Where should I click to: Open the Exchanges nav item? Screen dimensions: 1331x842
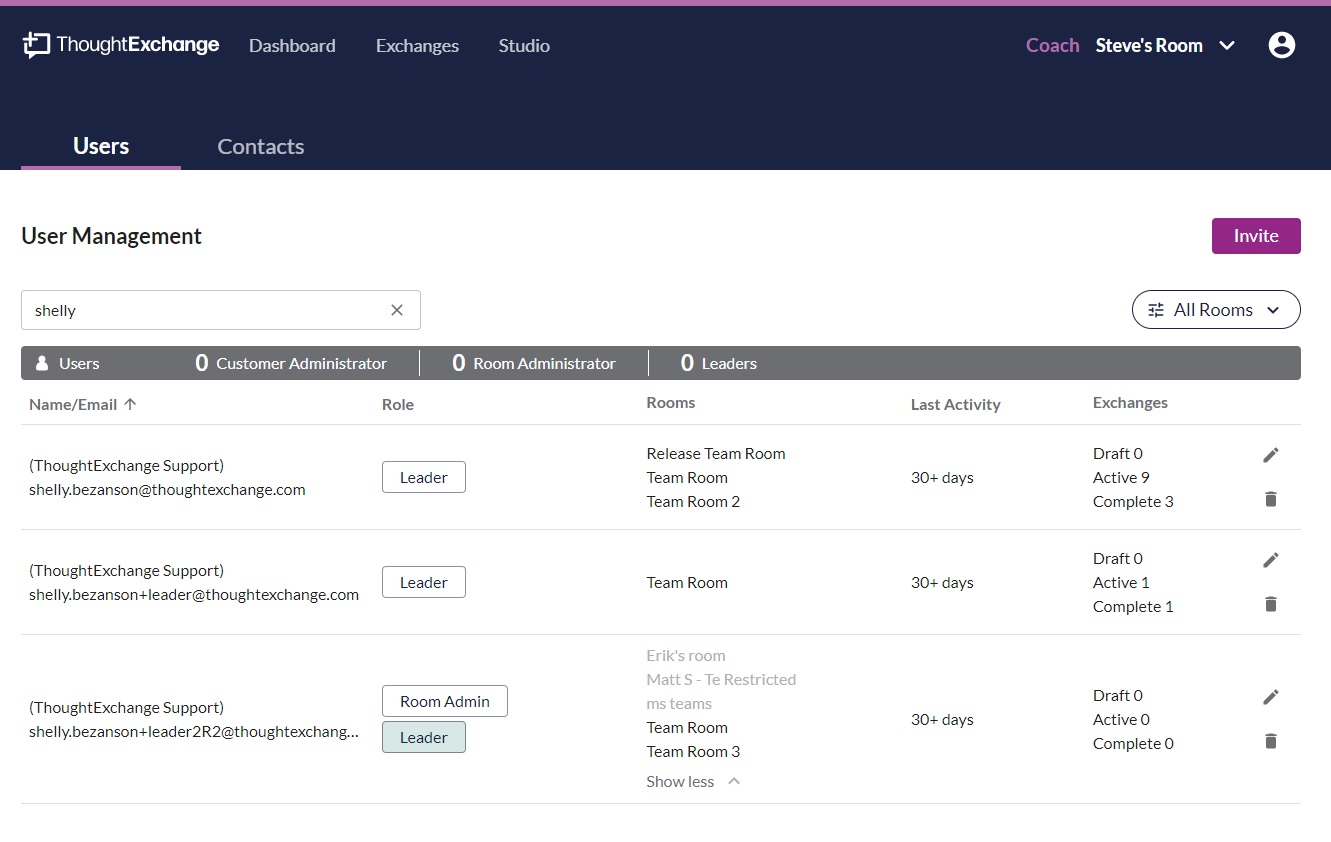pyautogui.click(x=417, y=45)
